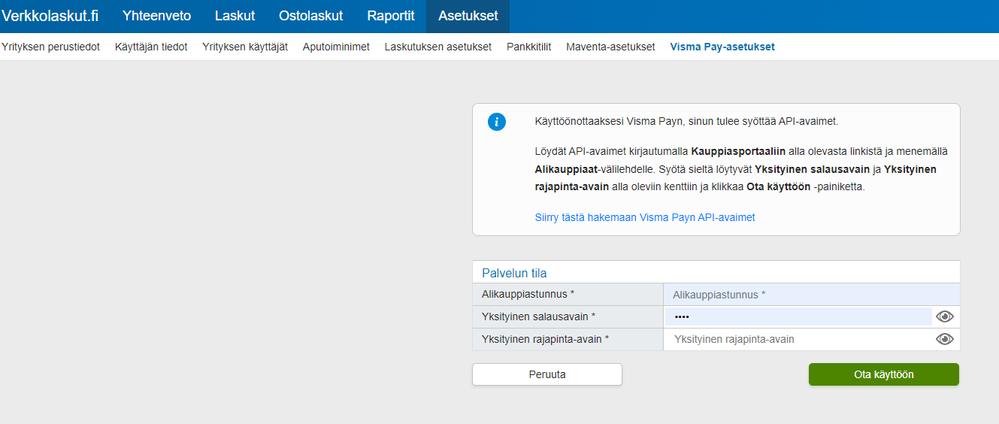The width and height of the screenshot is (999, 424).
Task: Click the green Ota käyttöön button
Action: point(883,374)
